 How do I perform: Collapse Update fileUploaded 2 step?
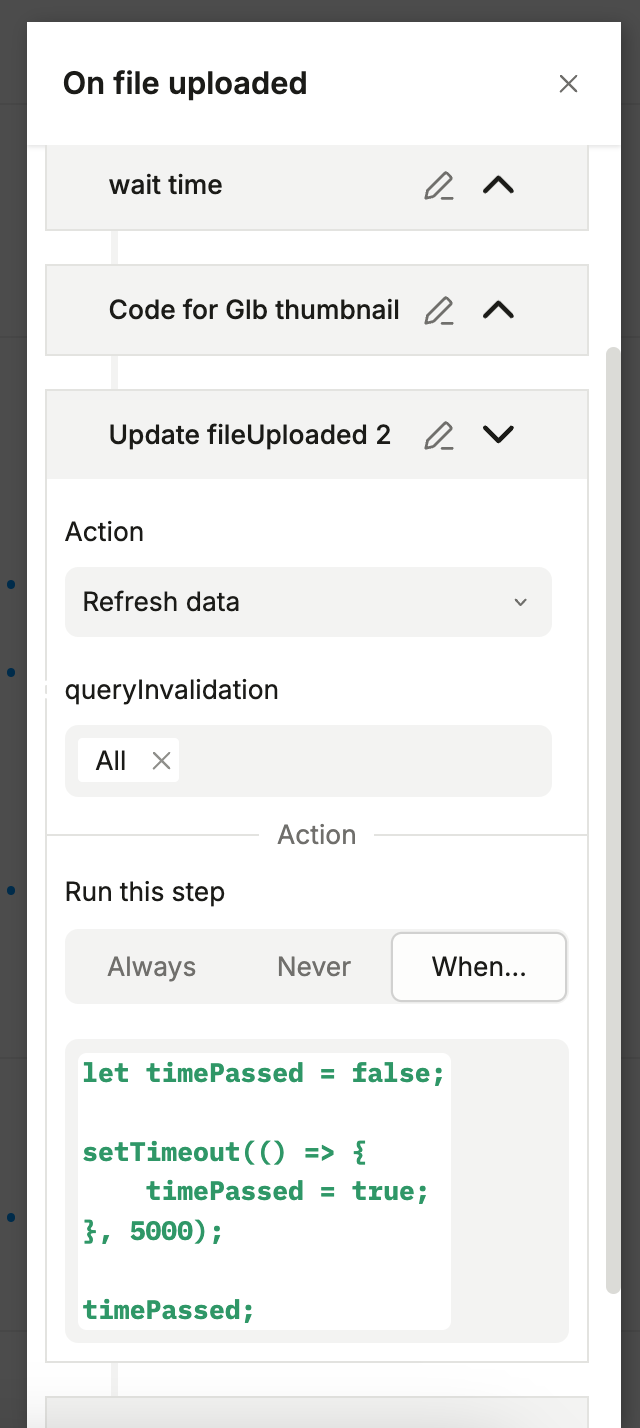tap(498, 435)
